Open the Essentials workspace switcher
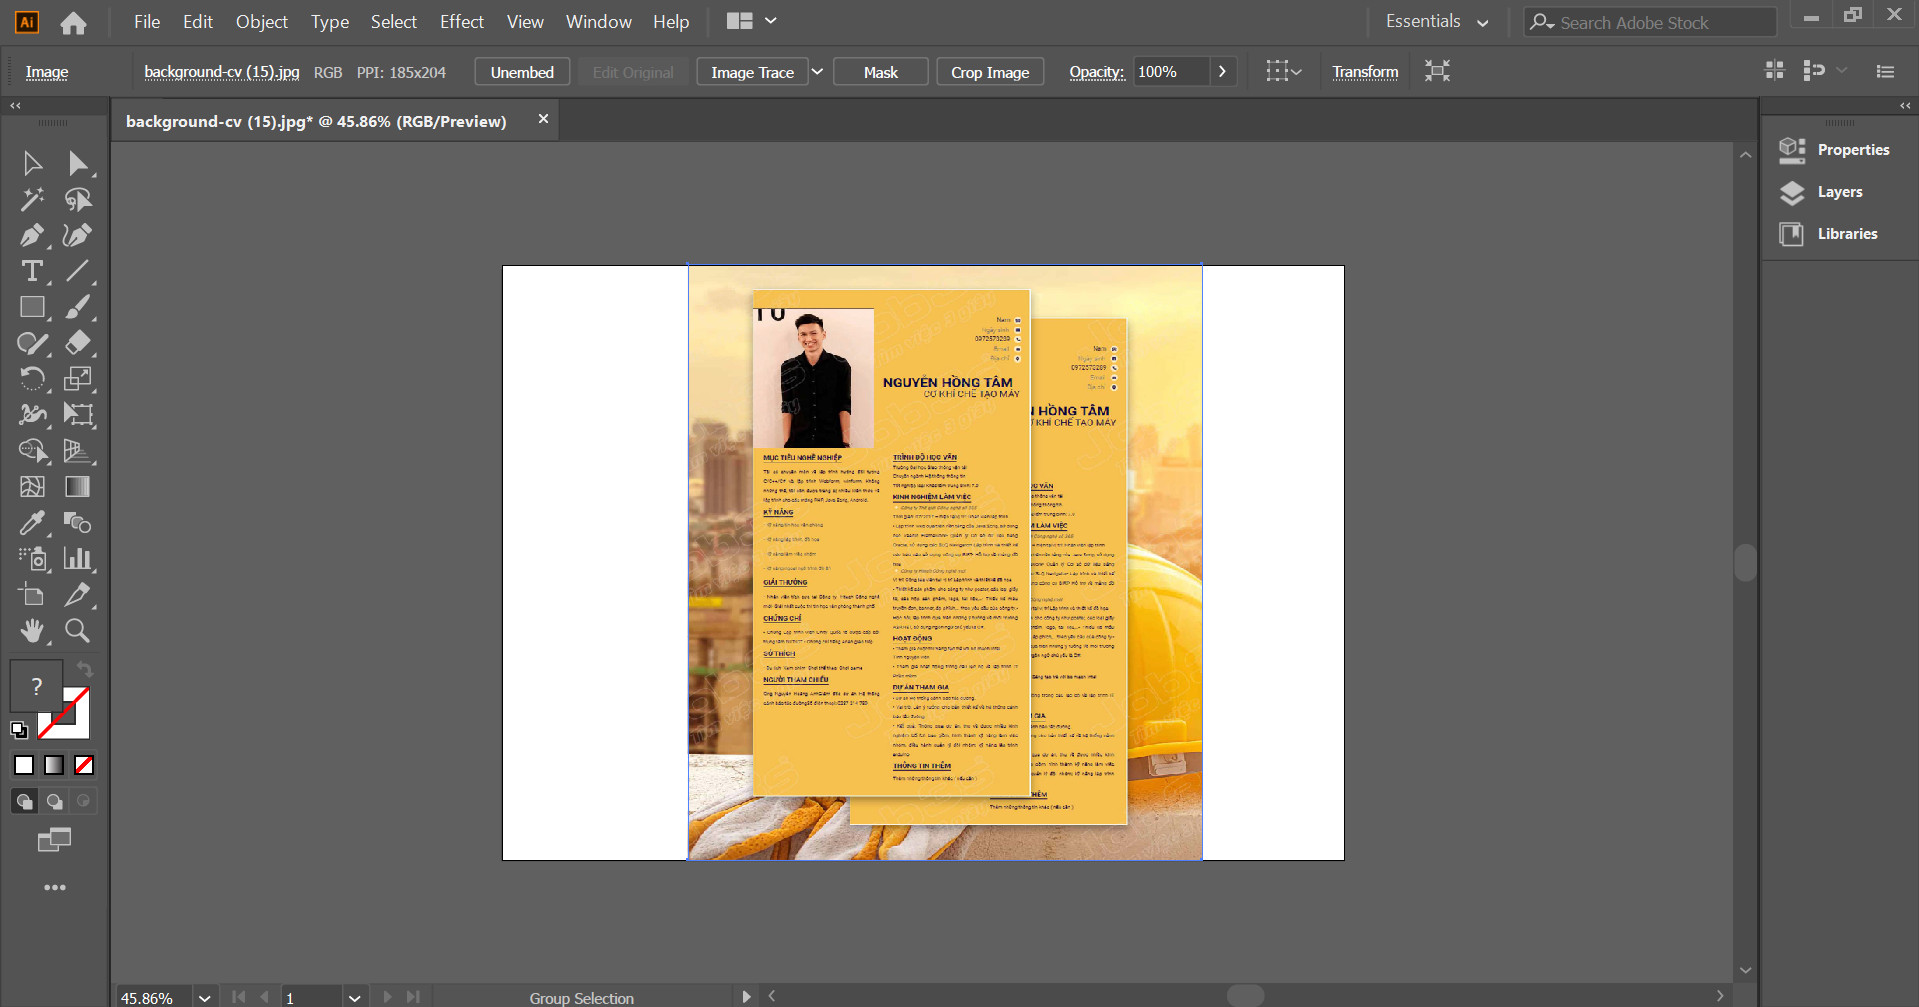Image resolution: width=1919 pixels, height=1007 pixels. (x=1436, y=22)
